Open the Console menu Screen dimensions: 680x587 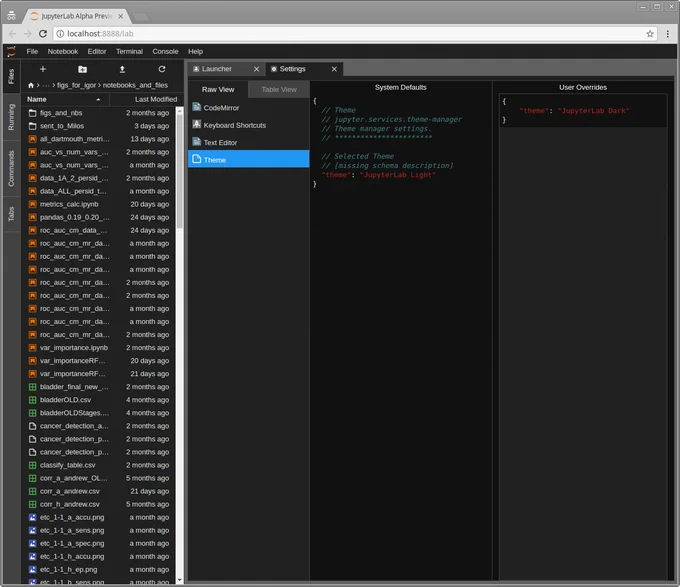165,51
